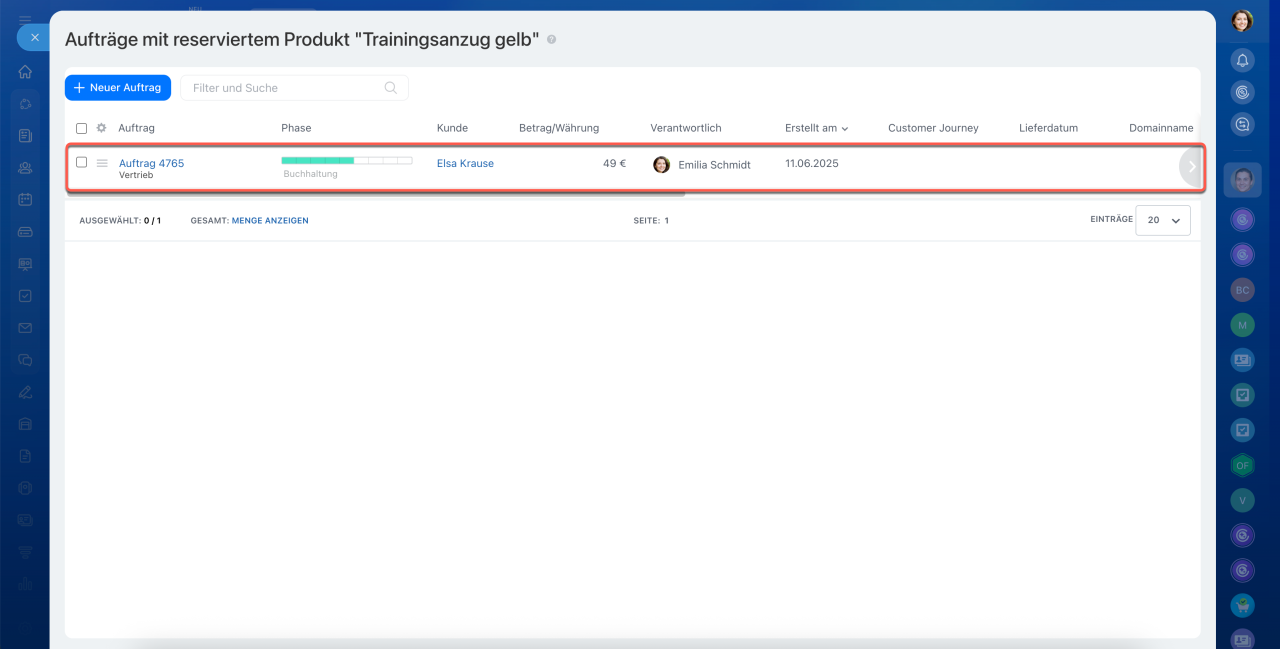This screenshot has height=649, width=1280.
Task: Click into the Filter und Suche field
Action: coord(285,88)
